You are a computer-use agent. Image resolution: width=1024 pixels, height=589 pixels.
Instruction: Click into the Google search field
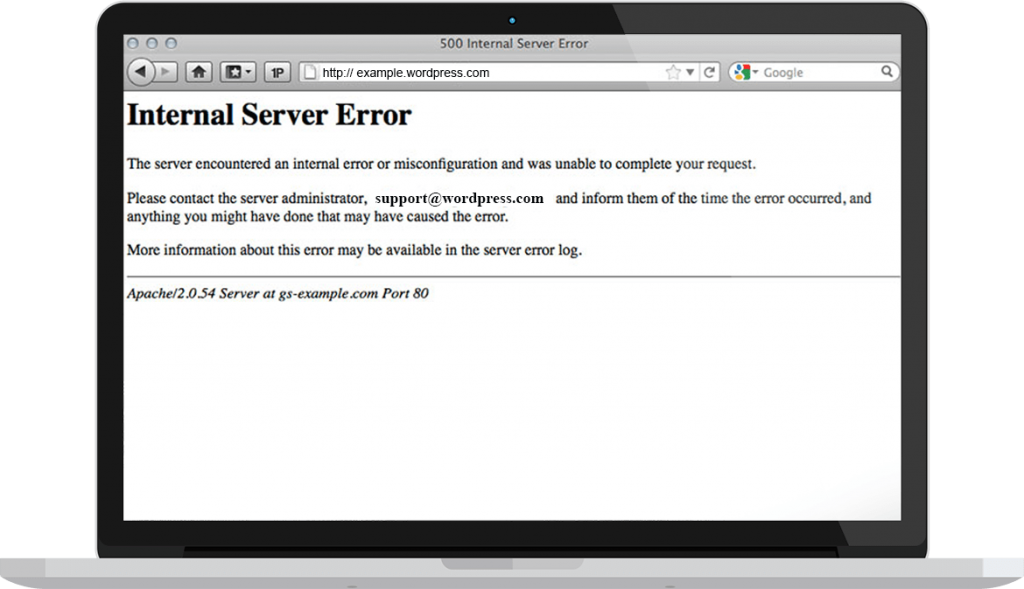pyautogui.click(x=820, y=72)
